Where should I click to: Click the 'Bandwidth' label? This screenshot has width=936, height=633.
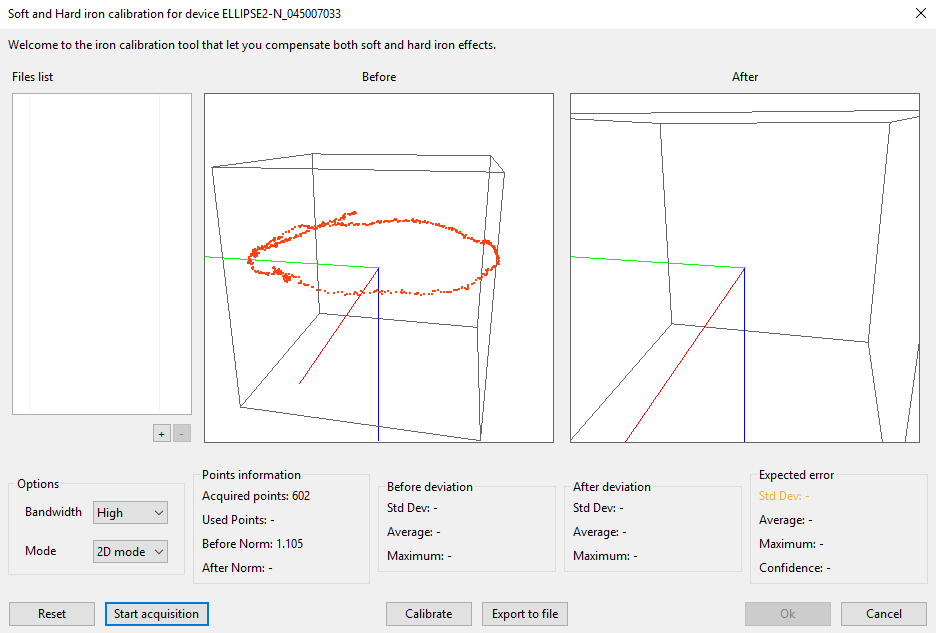tap(53, 512)
